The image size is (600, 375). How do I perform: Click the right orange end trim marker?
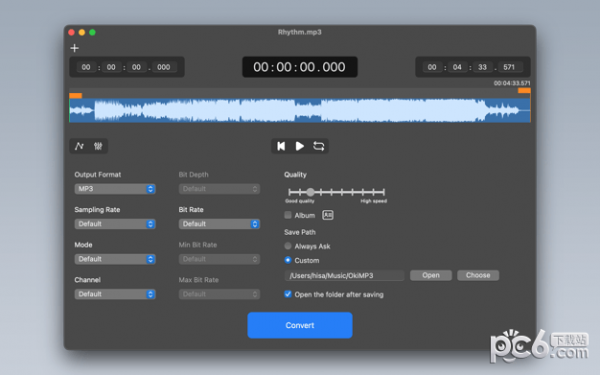point(524,90)
